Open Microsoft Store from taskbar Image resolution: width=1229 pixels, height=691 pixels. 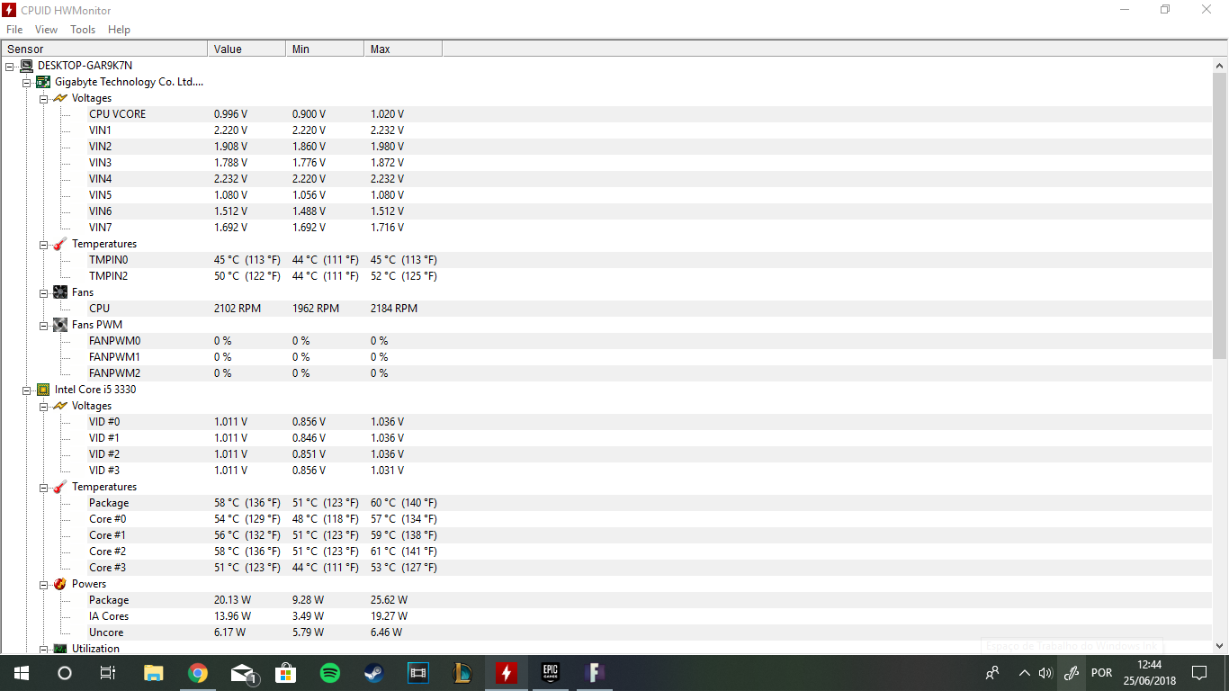(286, 673)
